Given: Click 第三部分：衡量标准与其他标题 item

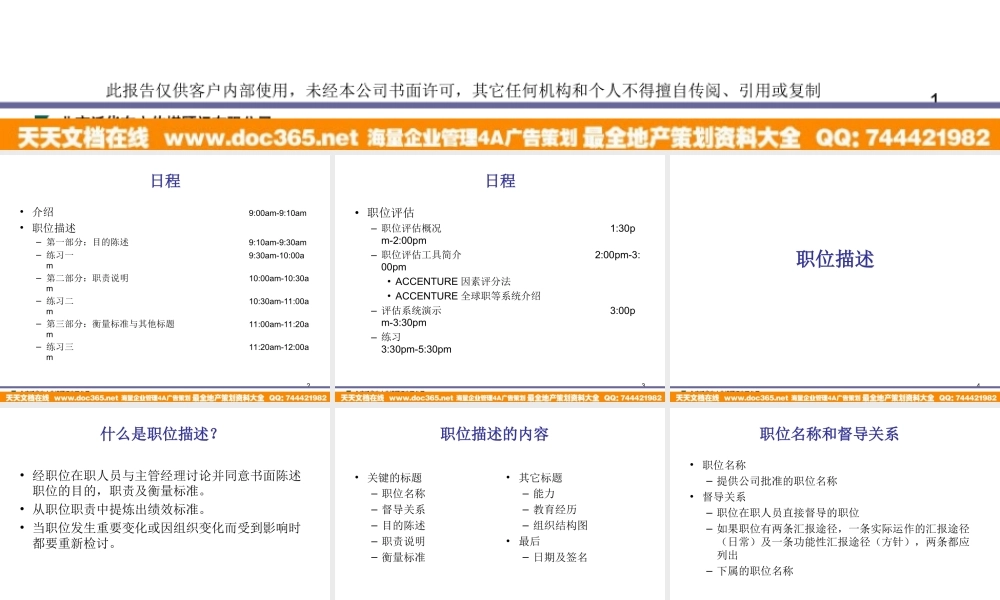Looking at the screenshot, I should click(110, 324).
